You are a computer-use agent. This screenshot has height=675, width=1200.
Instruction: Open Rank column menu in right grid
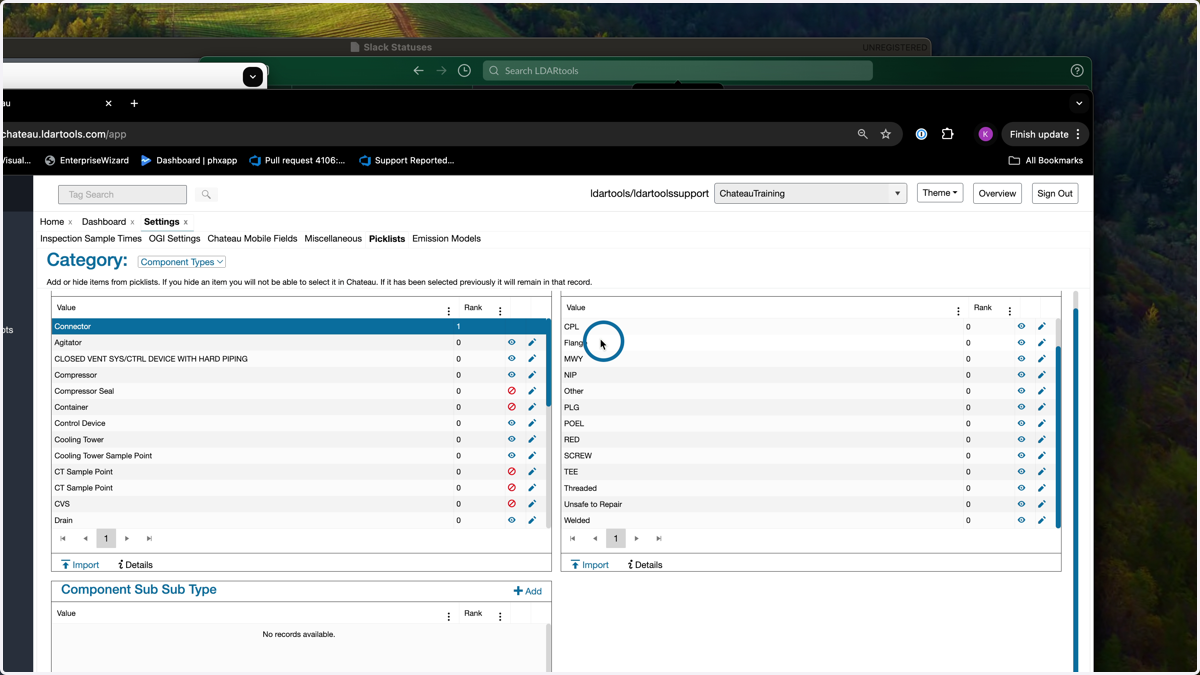[1009, 311]
